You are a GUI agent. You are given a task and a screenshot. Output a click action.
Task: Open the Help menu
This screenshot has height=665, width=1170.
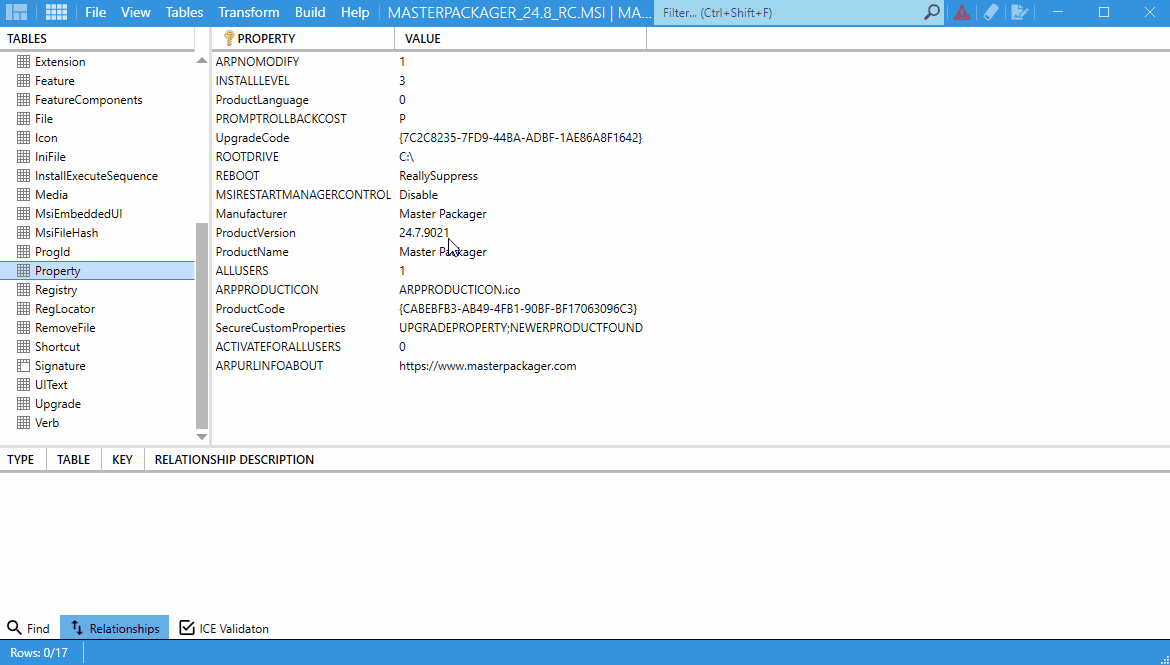[355, 12]
